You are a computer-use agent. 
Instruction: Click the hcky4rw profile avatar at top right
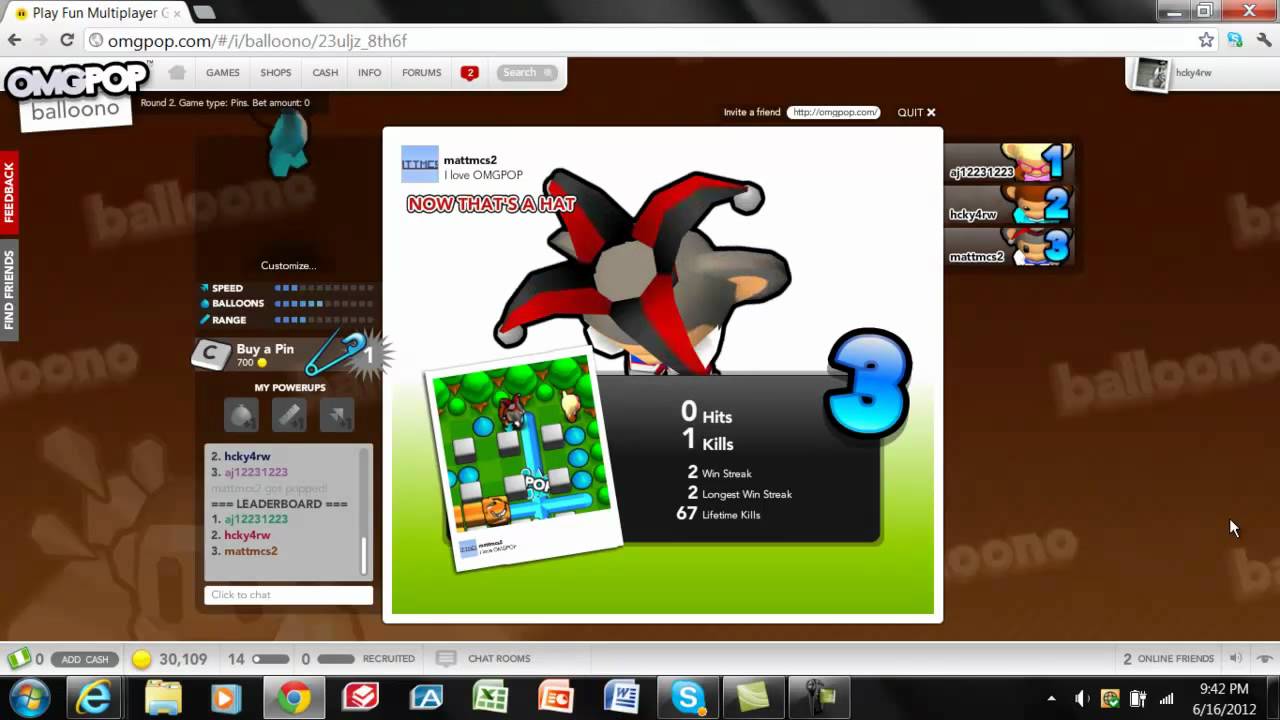[x=1151, y=74]
